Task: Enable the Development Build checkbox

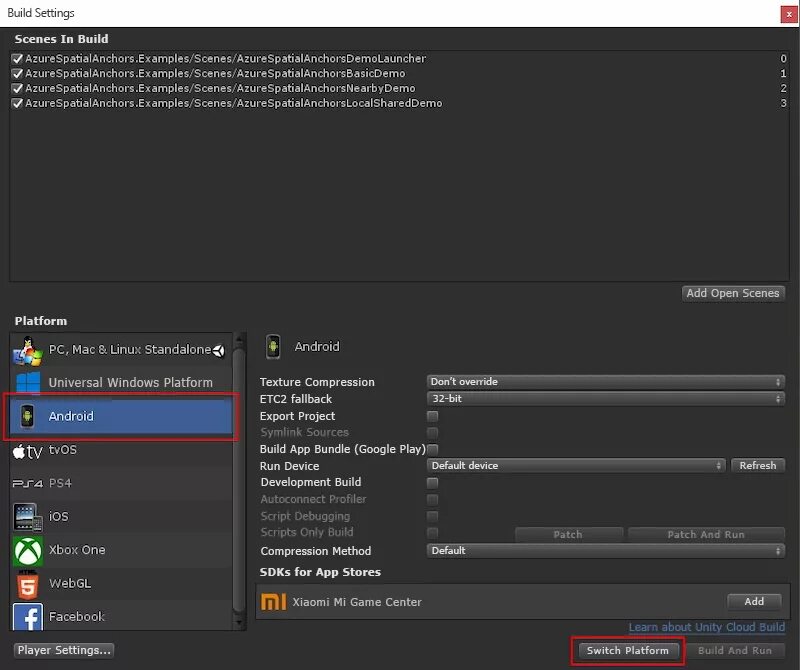Action: tap(432, 482)
